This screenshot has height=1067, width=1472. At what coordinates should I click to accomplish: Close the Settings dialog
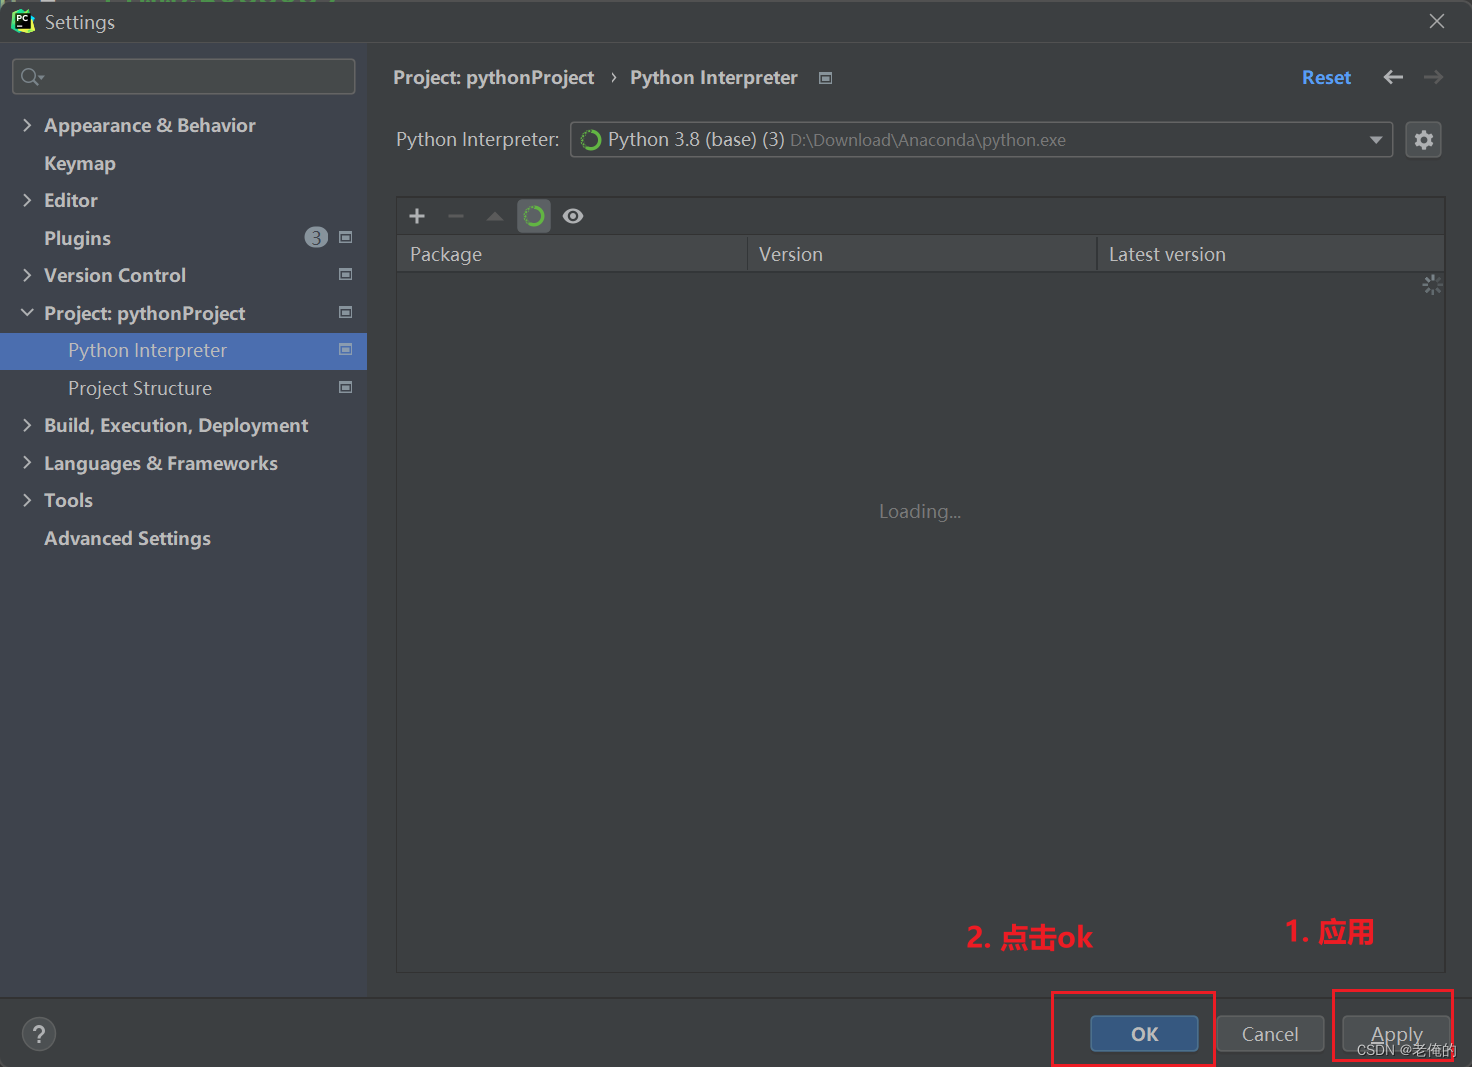pos(1437,21)
